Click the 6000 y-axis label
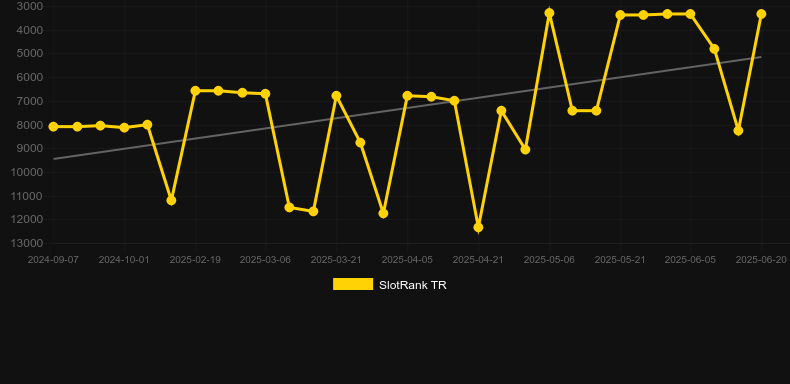The image size is (790, 384). click(x=30, y=77)
